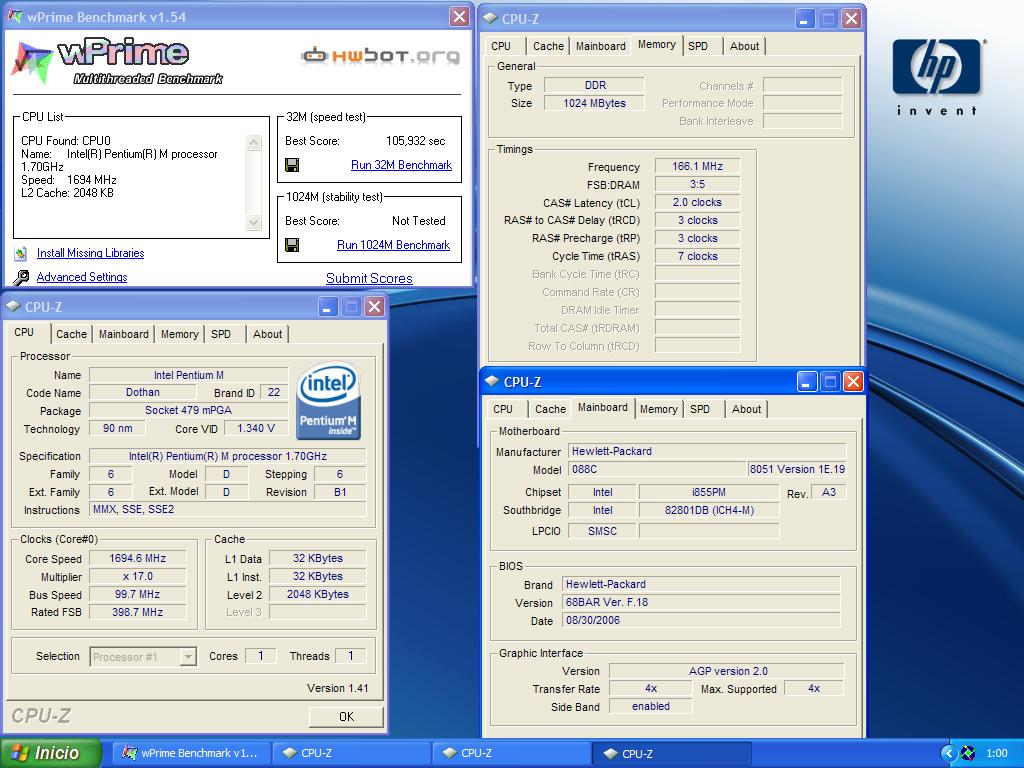
Task: Open About tab in CPU-Z CPU window
Action: click(268, 334)
